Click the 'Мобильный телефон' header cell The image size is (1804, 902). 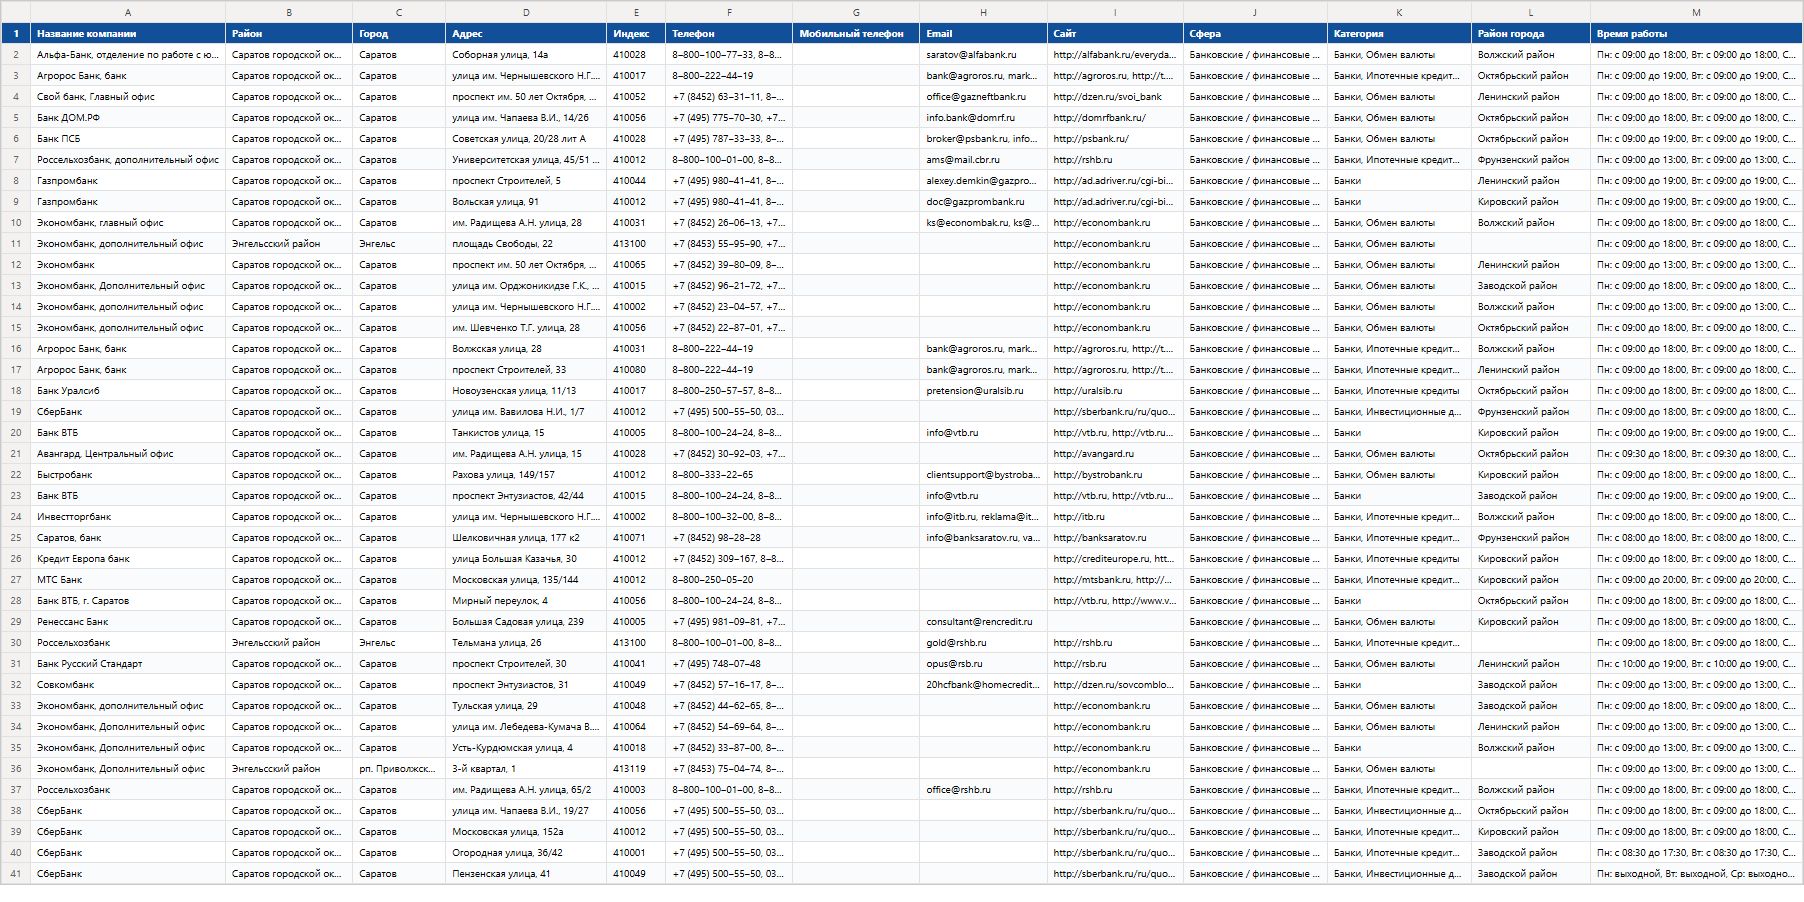856,34
